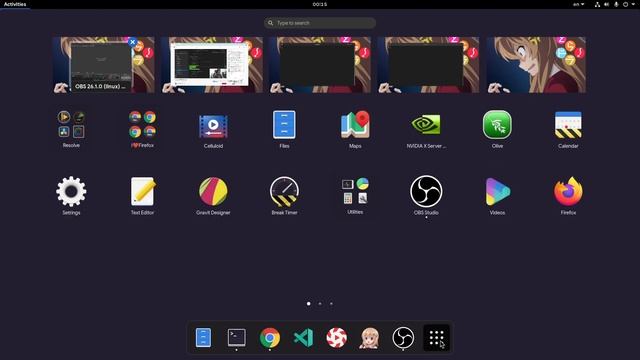The width and height of the screenshot is (640, 360).
Task: Launch Olive video editor
Action: [497, 129]
